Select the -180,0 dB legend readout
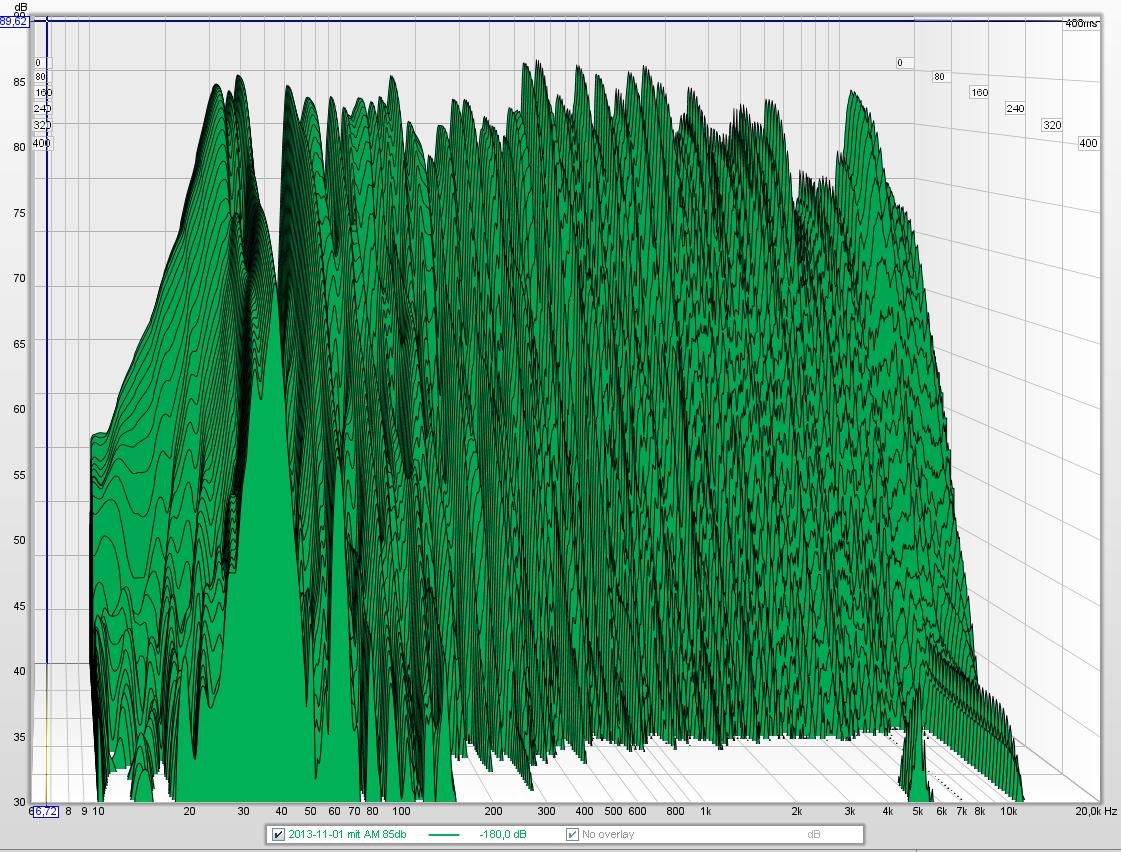The width and height of the screenshot is (1121, 852). [x=504, y=834]
